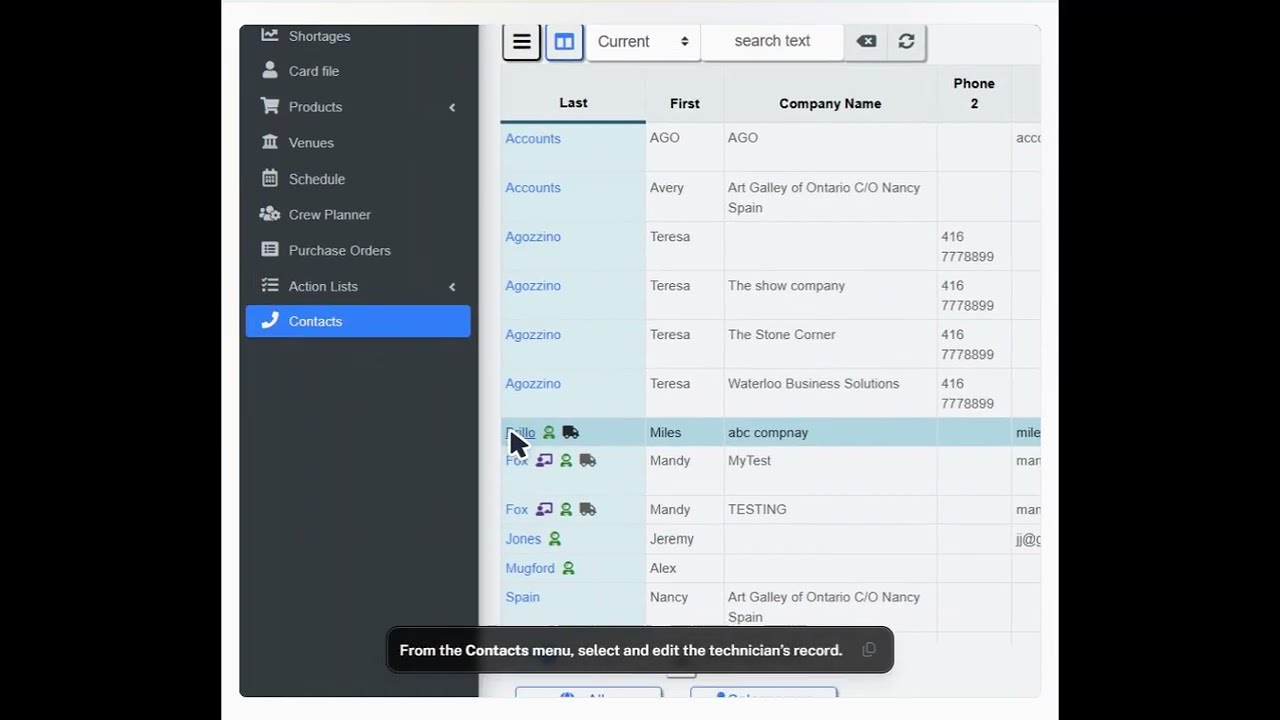
Task: Click the Products shopping cart icon
Action: (x=270, y=106)
